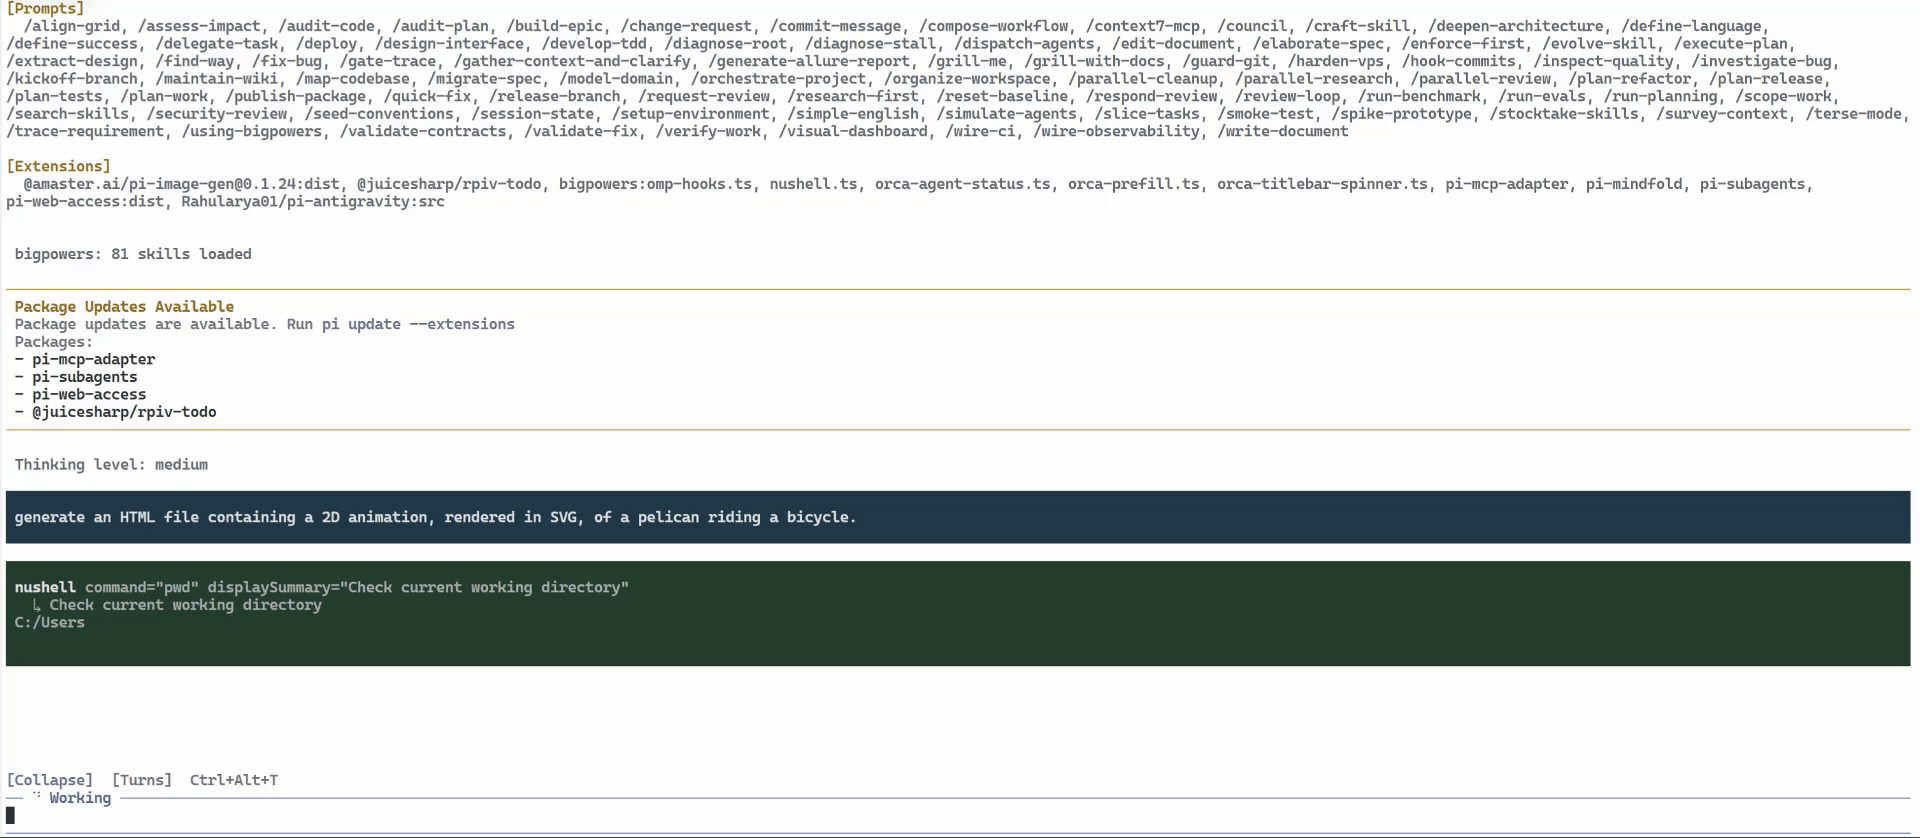Click the [Prompts] section header
Screen dimensions: 1920x838
45,9
